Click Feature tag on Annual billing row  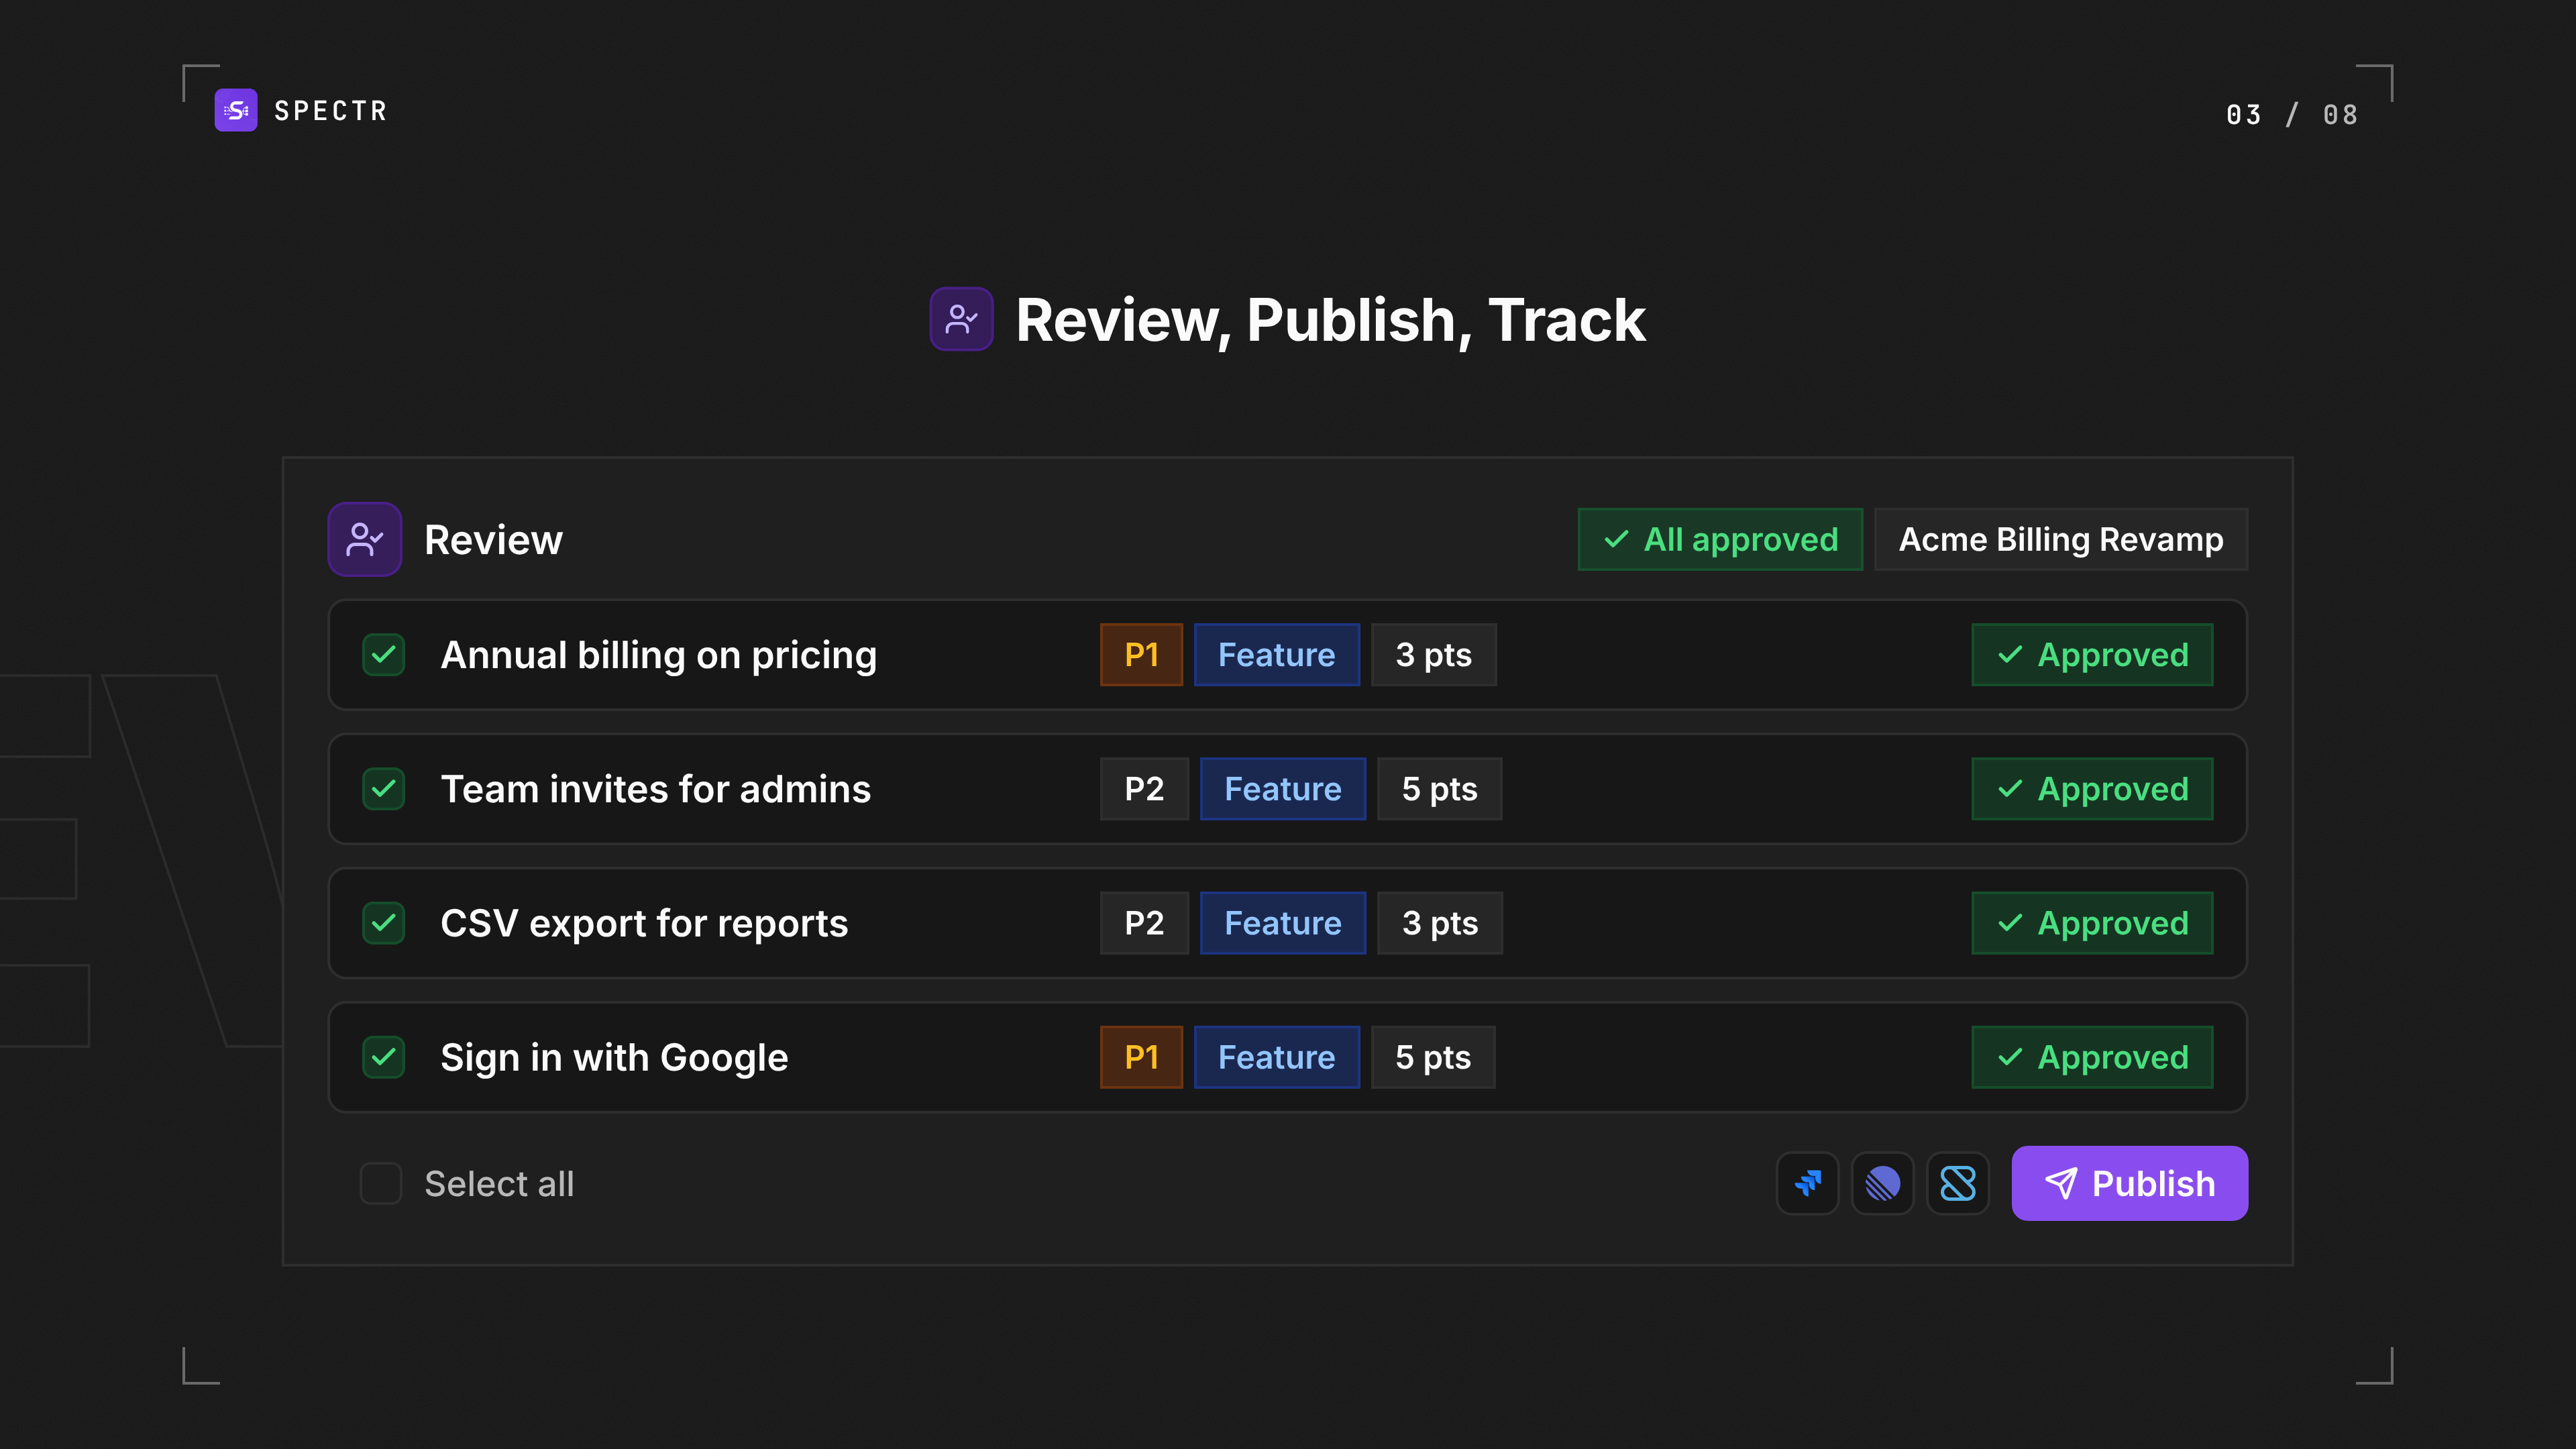pos(1277,655)
